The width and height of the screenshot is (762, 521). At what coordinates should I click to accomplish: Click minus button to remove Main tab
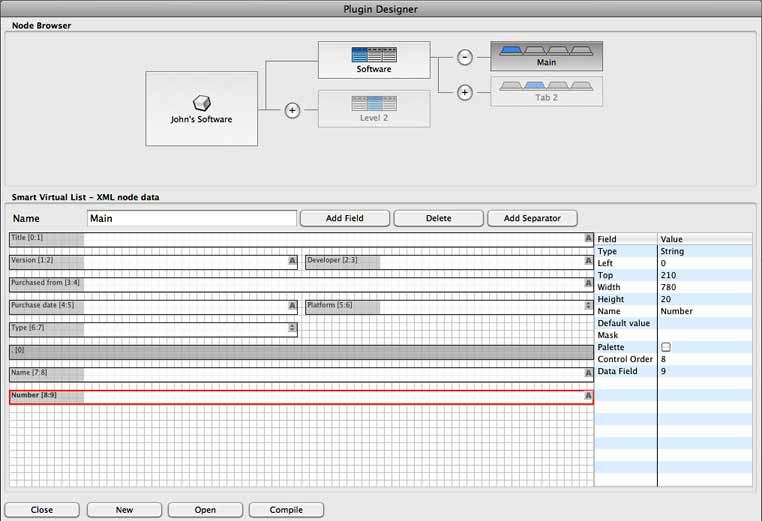point(465,57)
